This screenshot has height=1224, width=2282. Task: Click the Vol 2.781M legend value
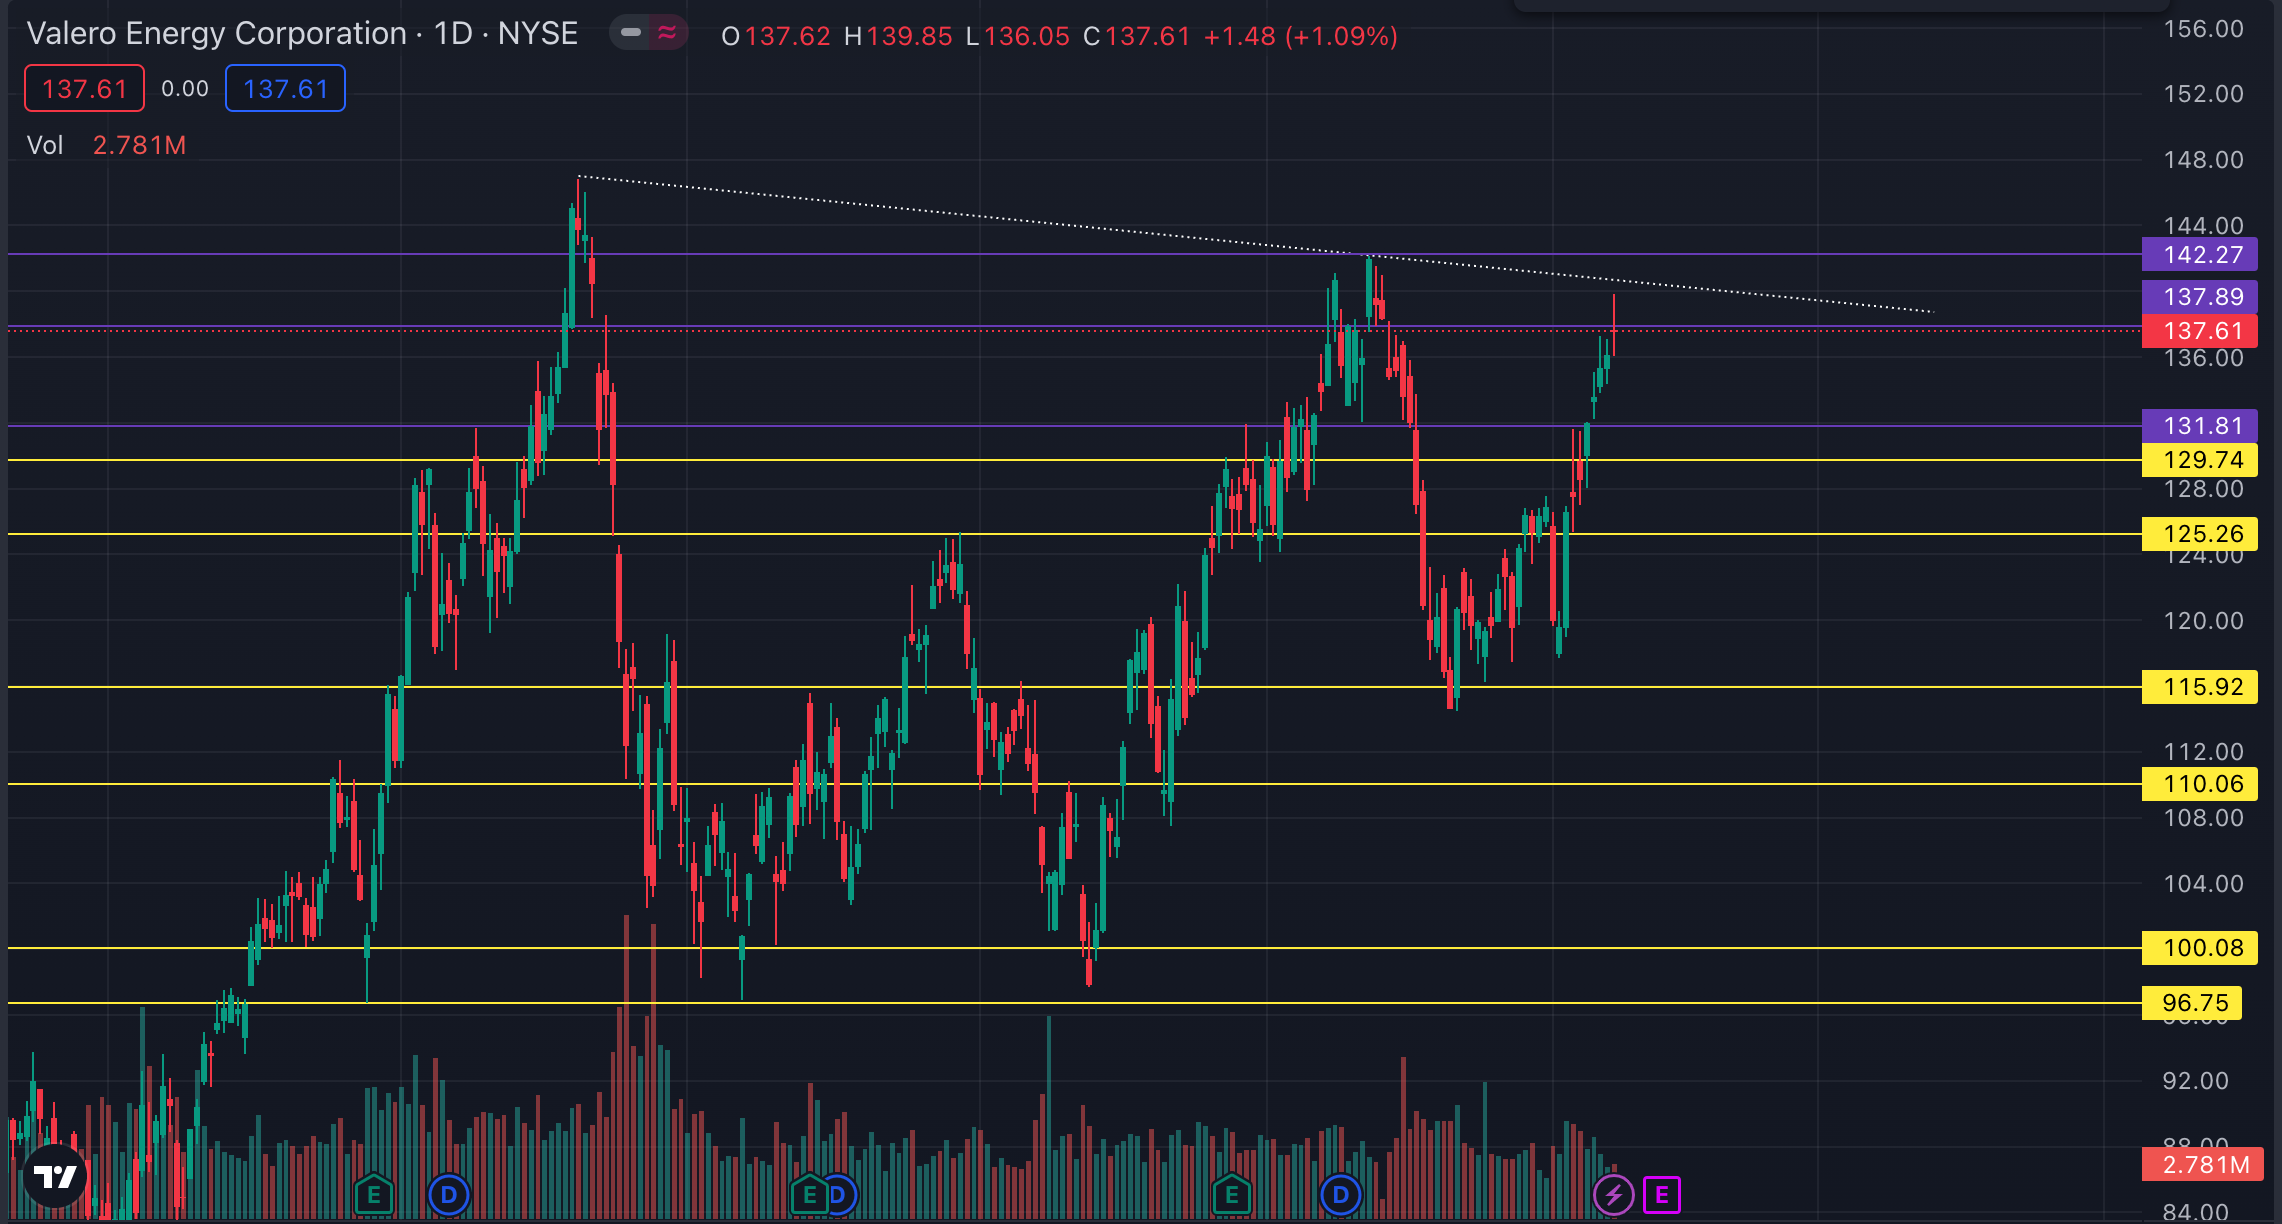pos(139,145)
